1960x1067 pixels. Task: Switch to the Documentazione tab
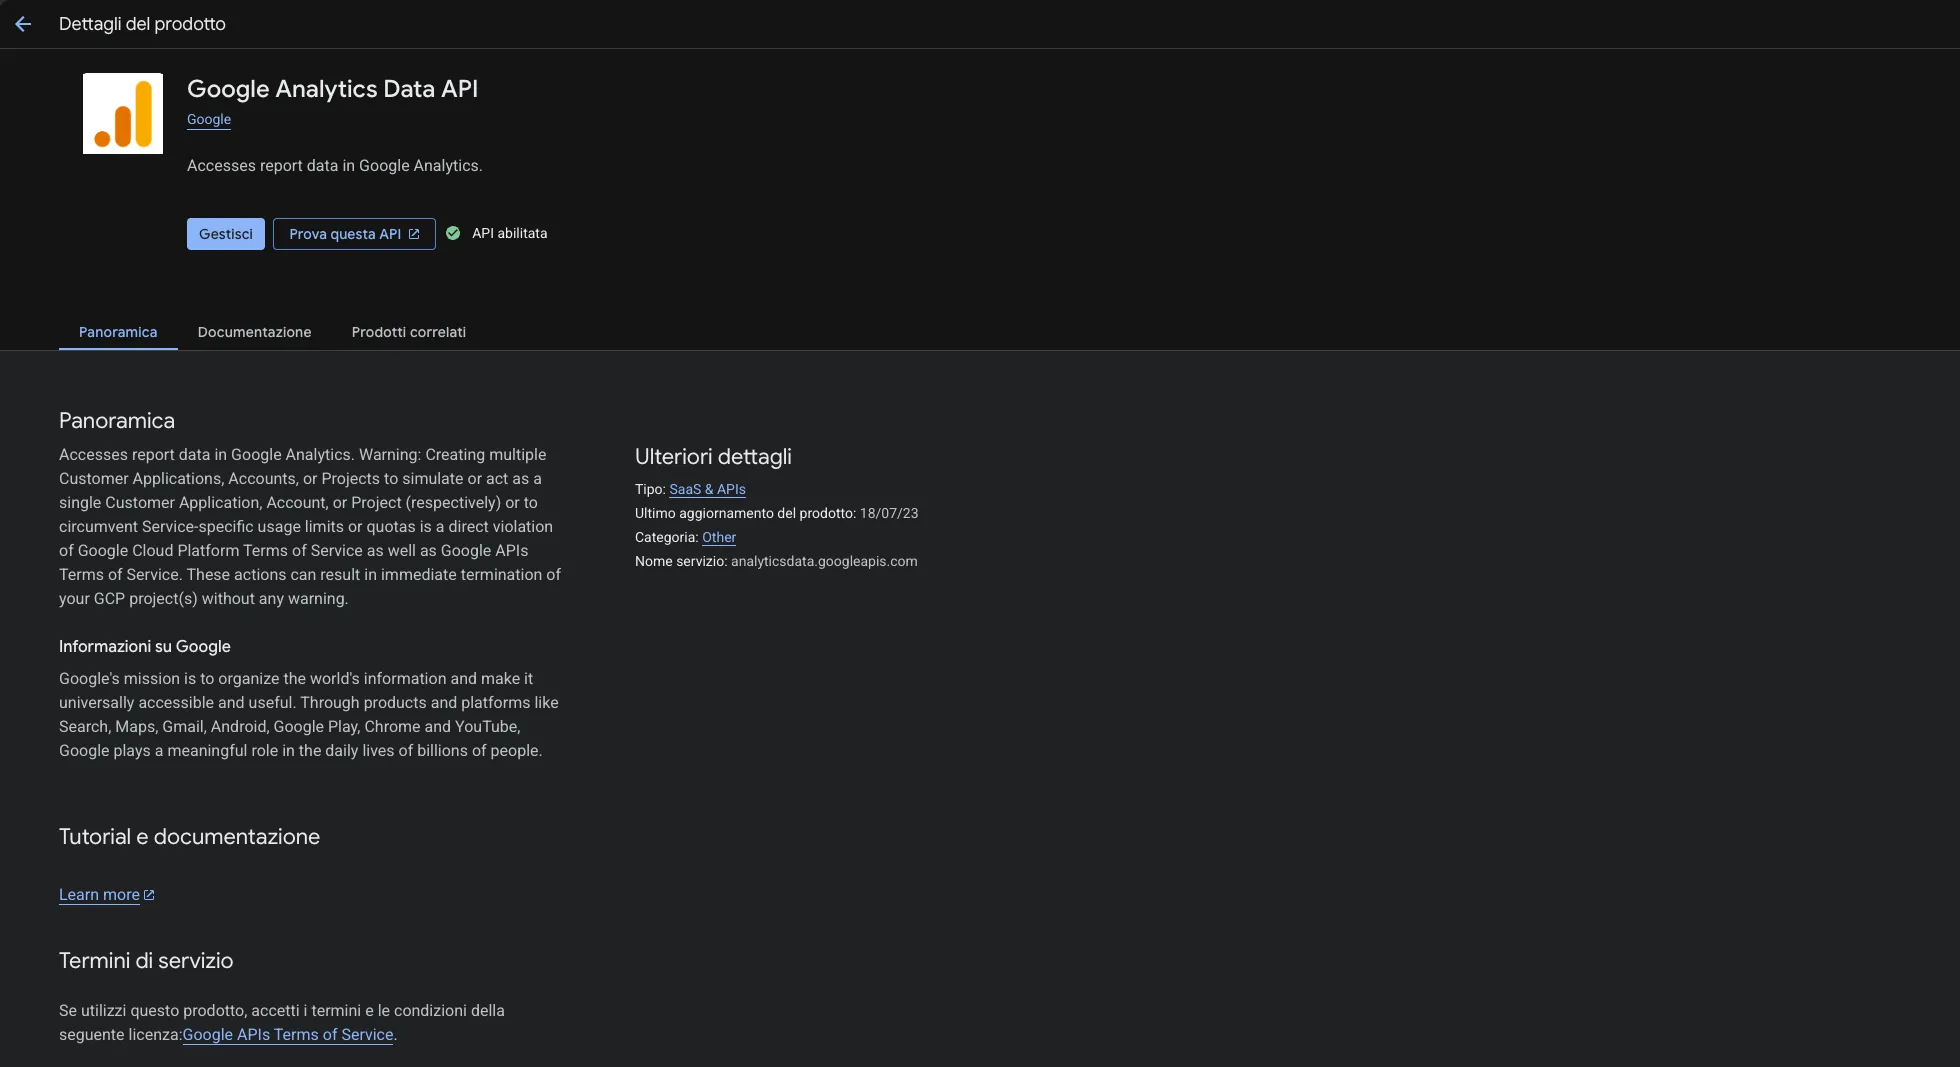(254, 332)
